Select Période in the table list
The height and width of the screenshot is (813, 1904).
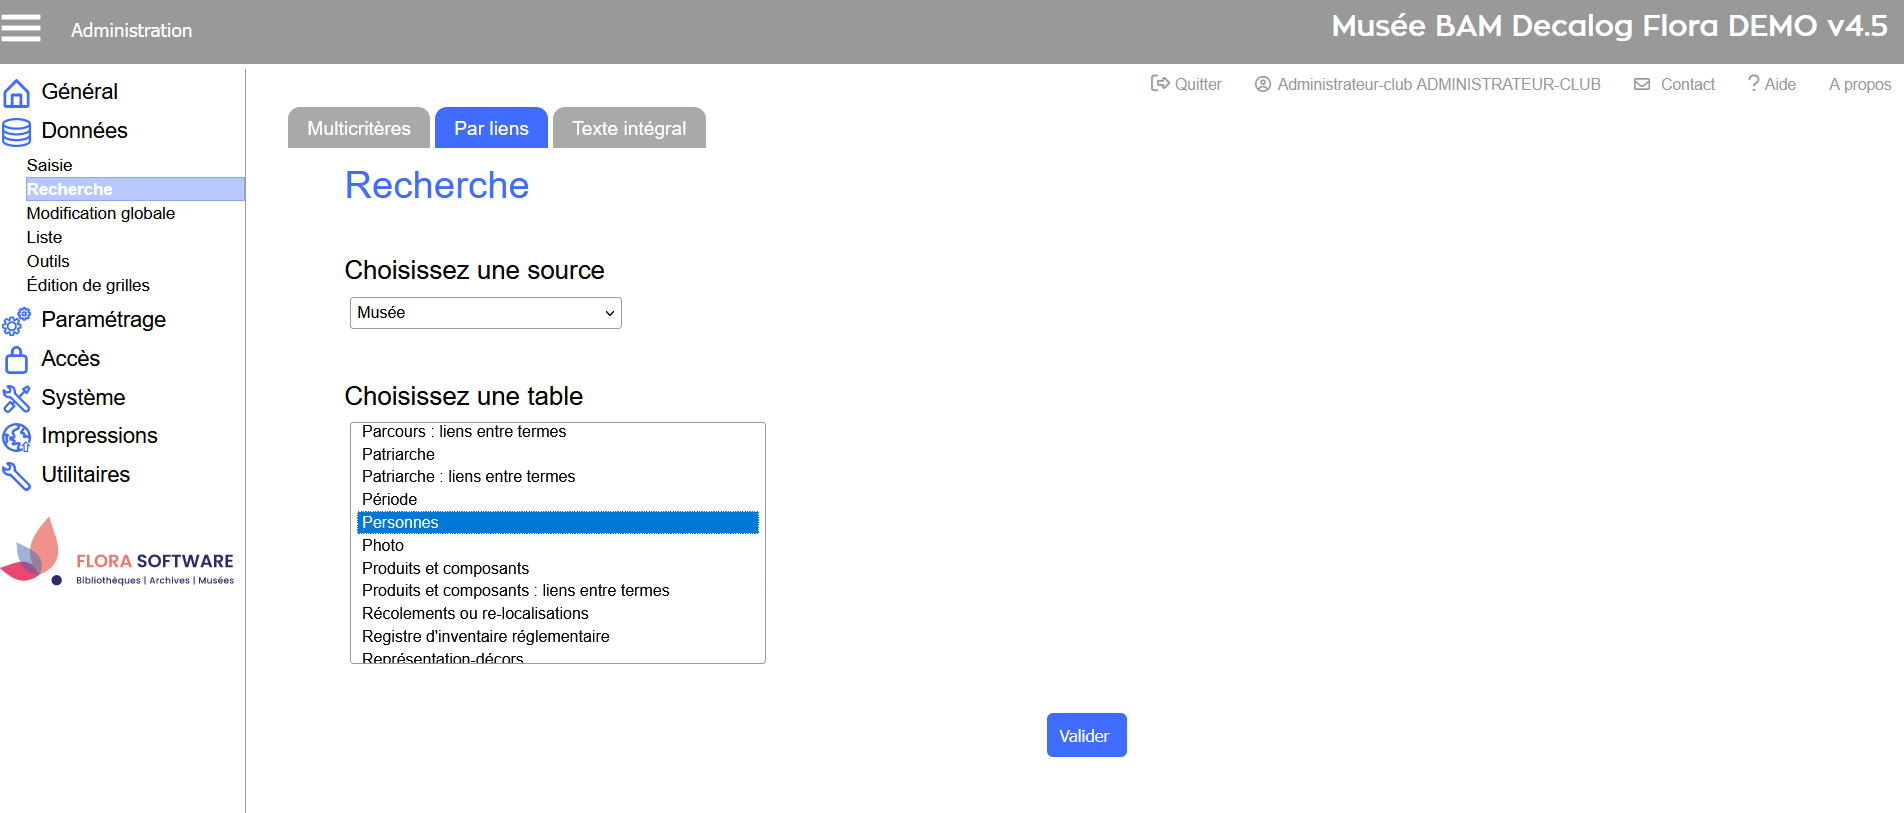(x=389, y=500)
